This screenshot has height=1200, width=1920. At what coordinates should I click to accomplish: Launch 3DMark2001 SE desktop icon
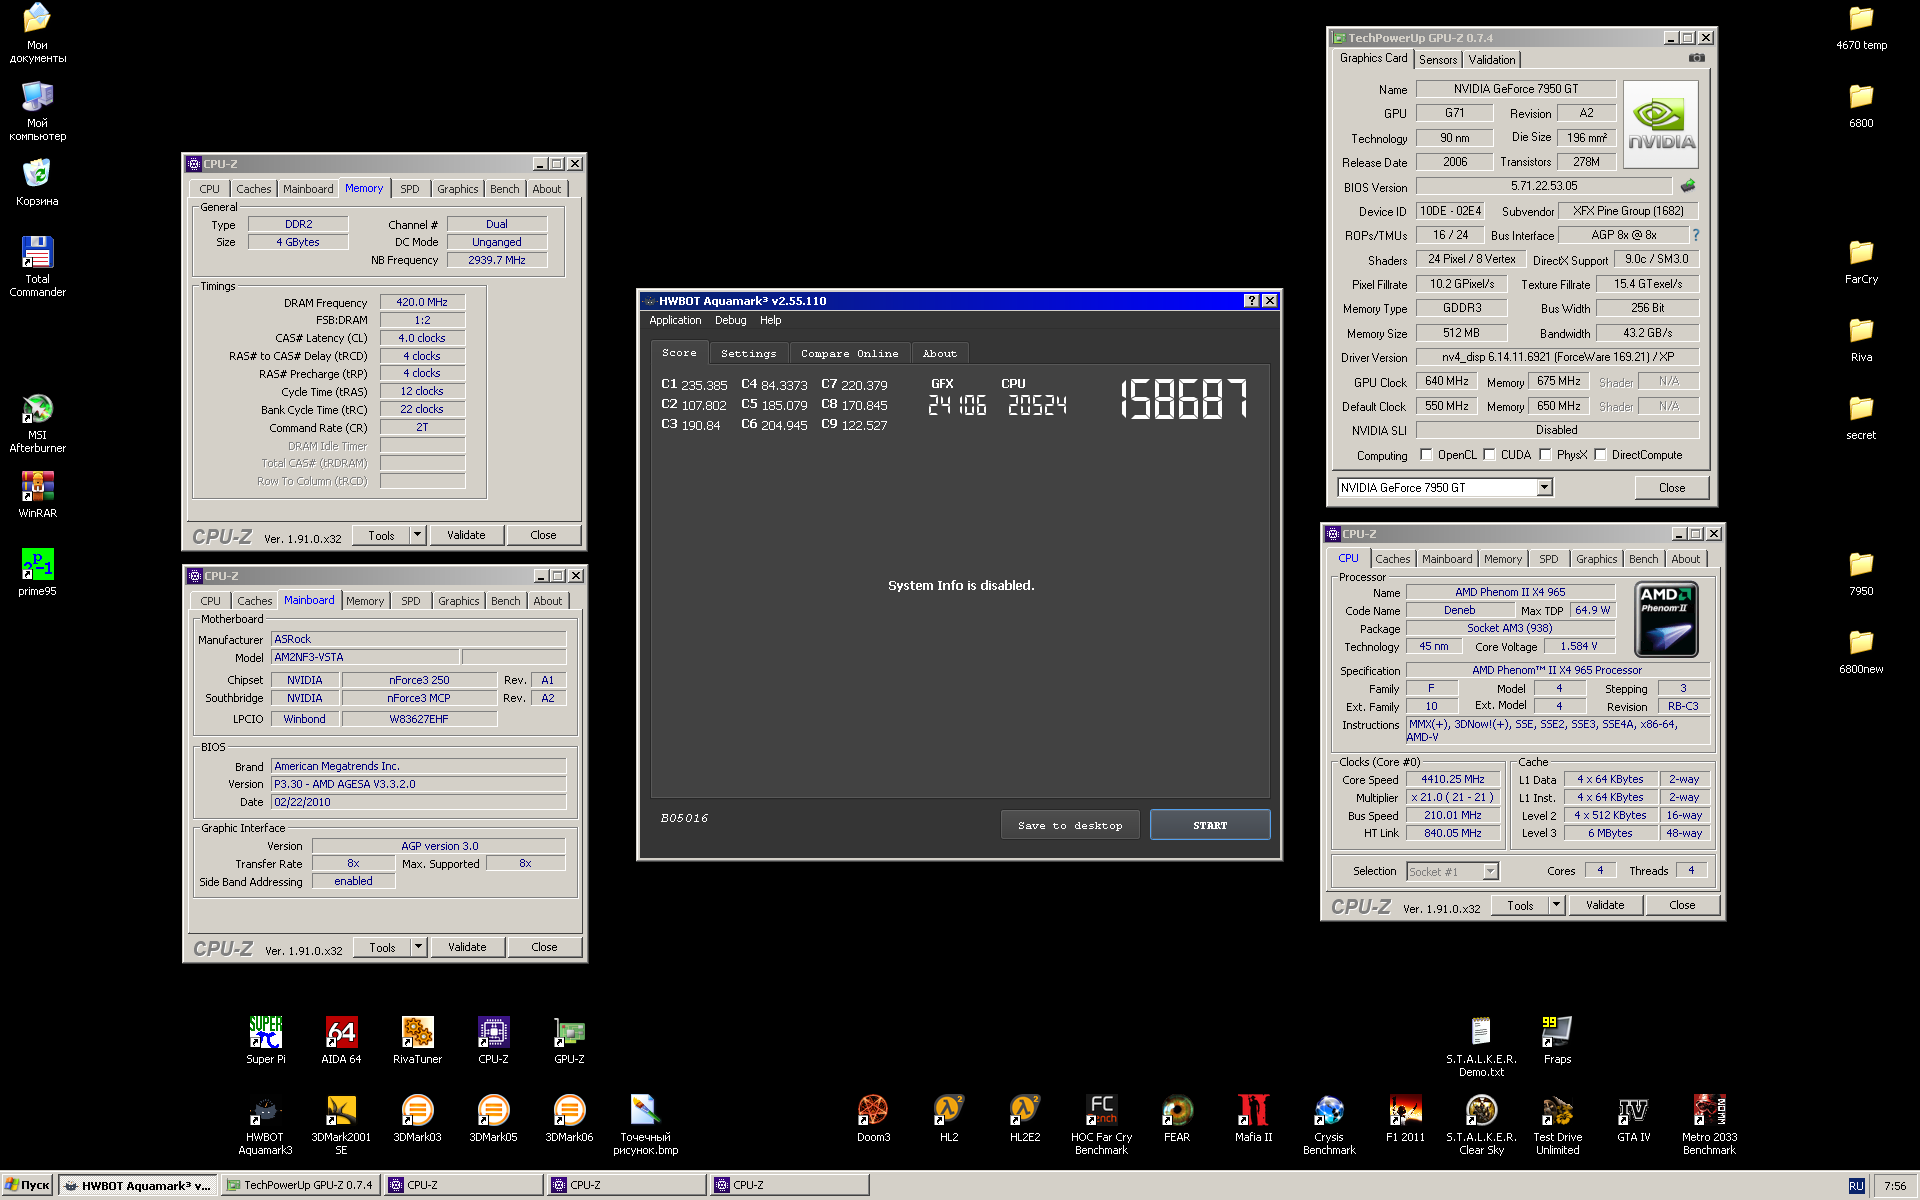tap(342, 1124)
